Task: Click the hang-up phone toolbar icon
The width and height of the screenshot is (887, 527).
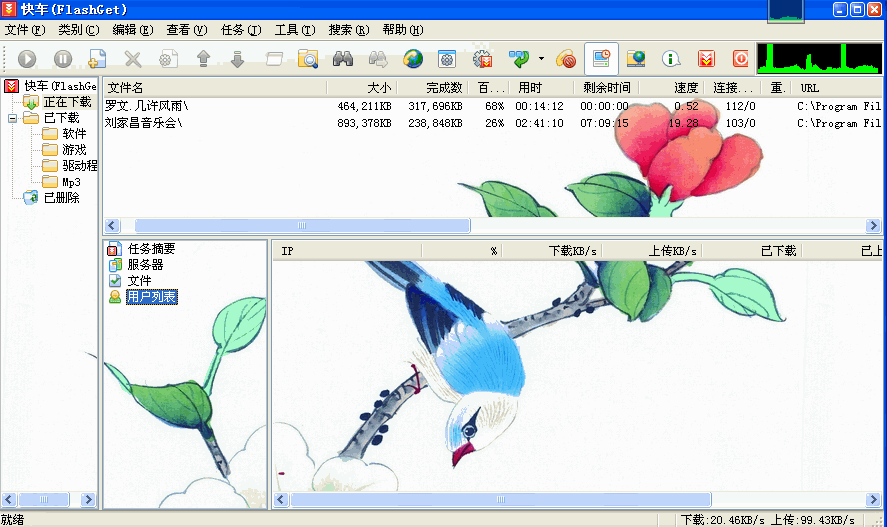Action: pos(566,59)
